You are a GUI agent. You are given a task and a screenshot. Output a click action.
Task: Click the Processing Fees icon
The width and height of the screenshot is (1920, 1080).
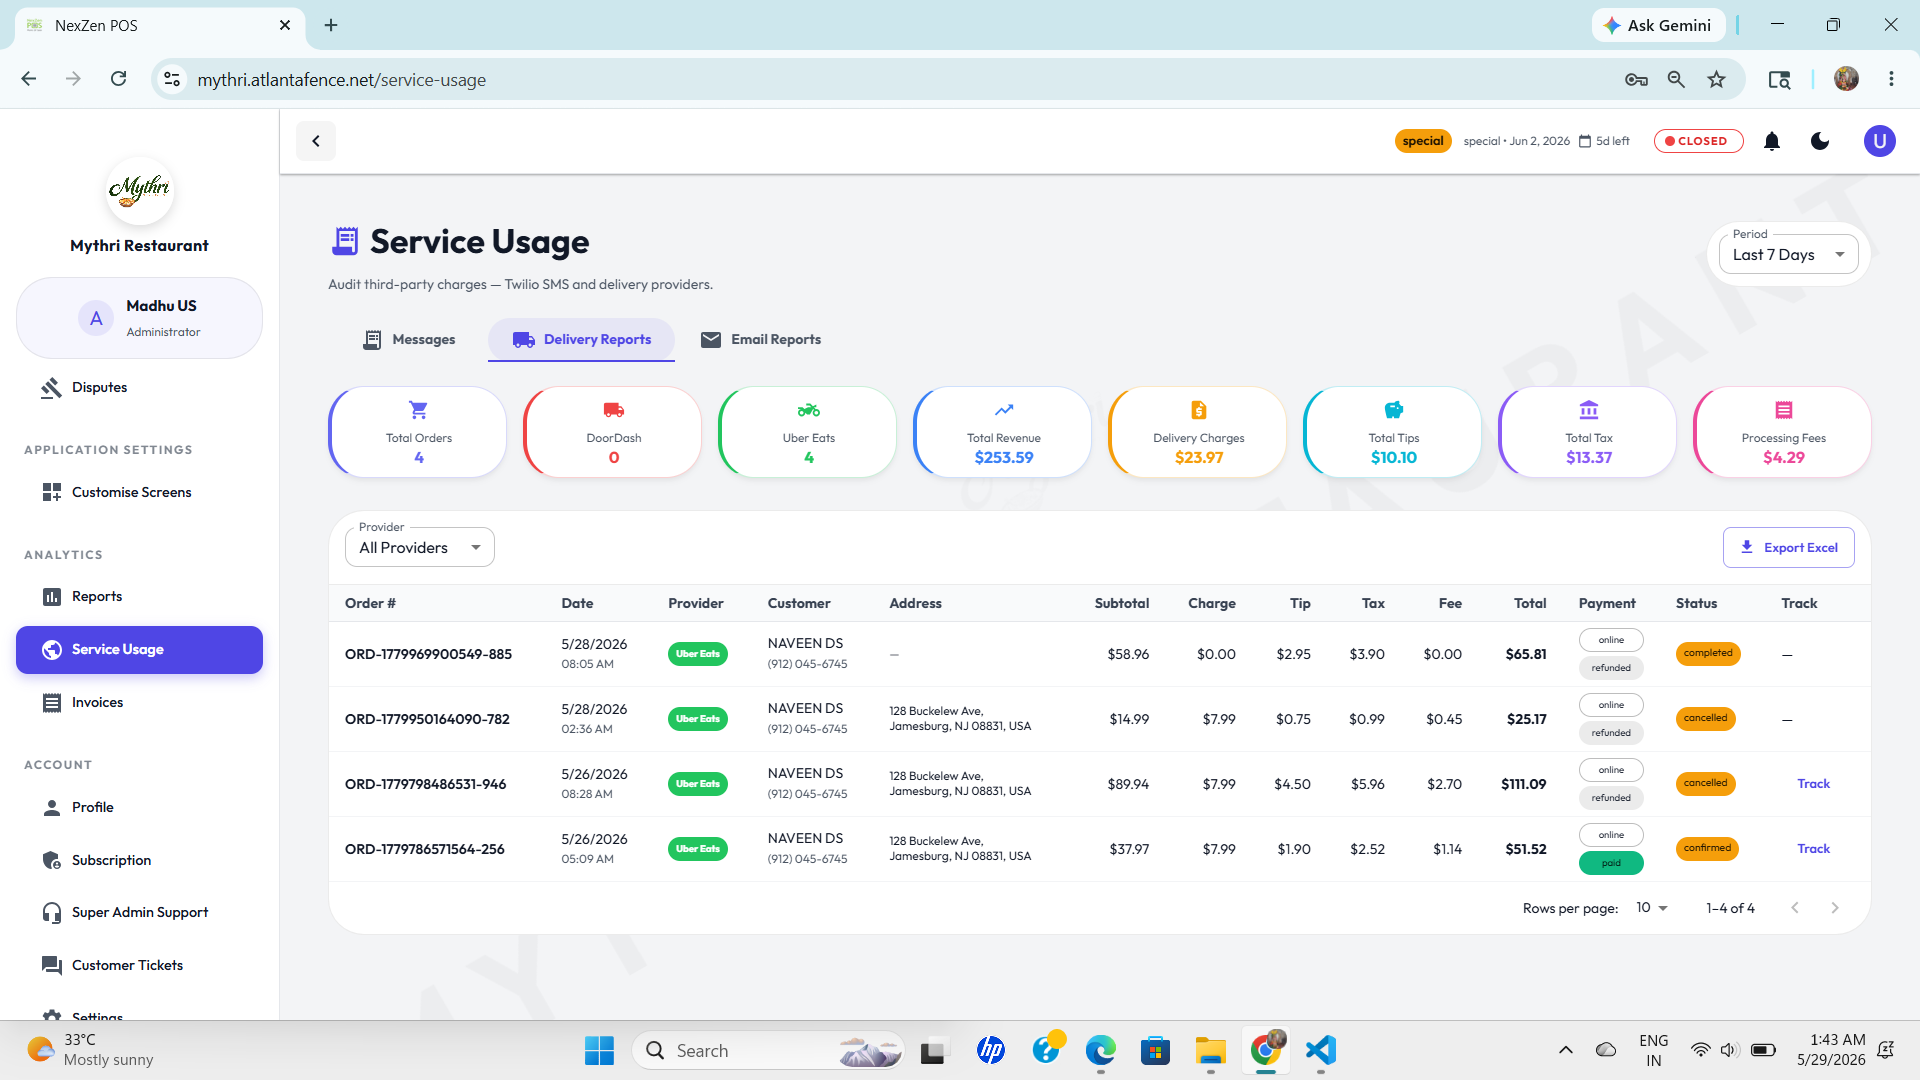[x=1783, y=410]
